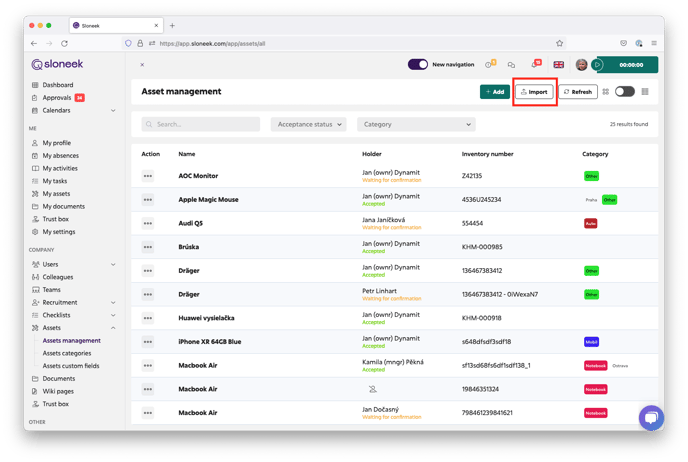Open actions menu for Audi Q5
688x462 pixels.
click(148, 223)
